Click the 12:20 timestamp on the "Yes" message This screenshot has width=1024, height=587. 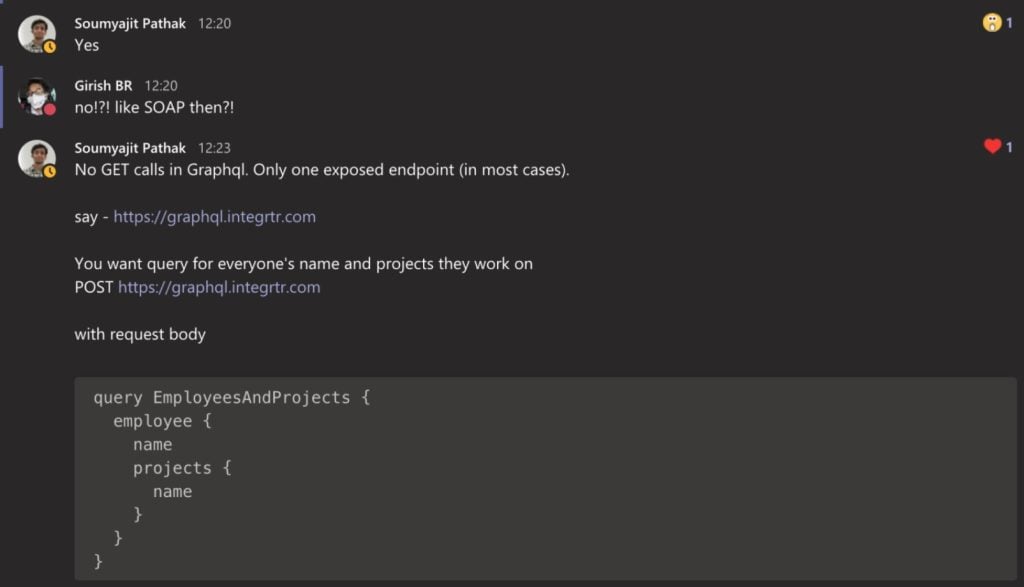coord(214,24)
